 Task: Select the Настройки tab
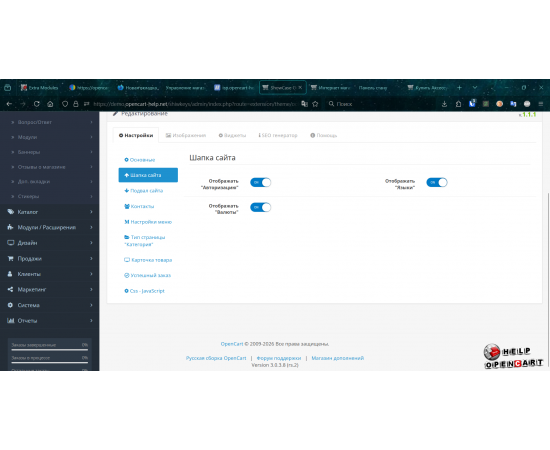[136, 135]
